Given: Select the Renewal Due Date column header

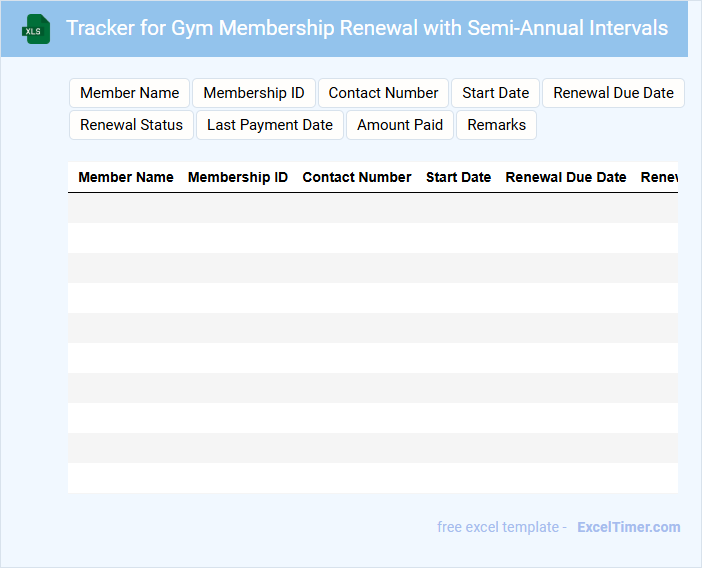Looking at the screenshot, I should point(566,177).
